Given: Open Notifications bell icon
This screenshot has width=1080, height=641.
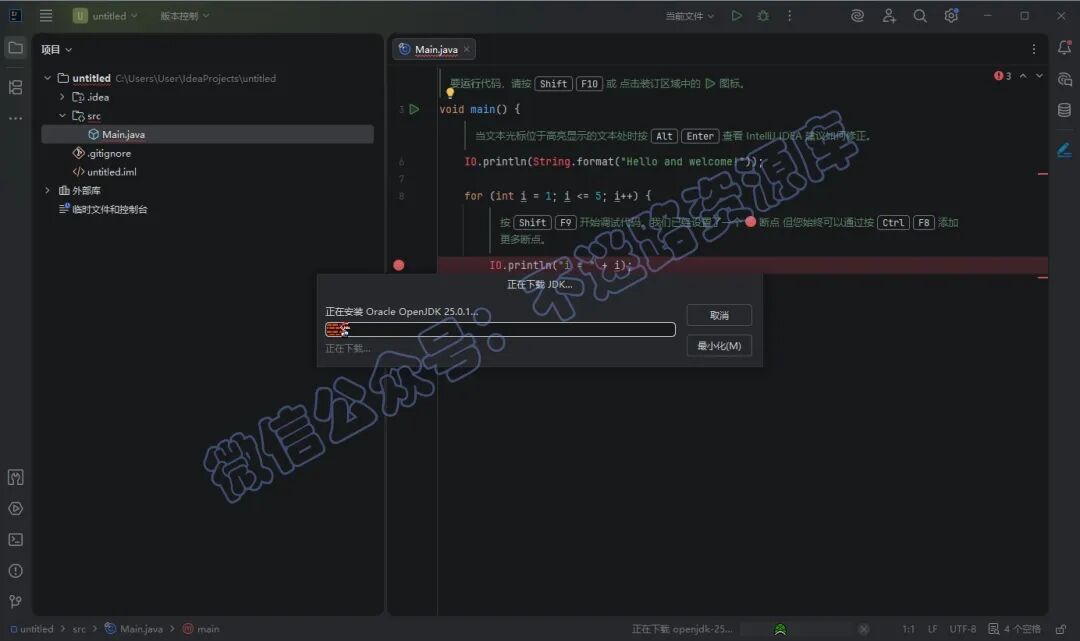Looking at the screenshot, I should pyautogui.click(x=1064, y=48).
